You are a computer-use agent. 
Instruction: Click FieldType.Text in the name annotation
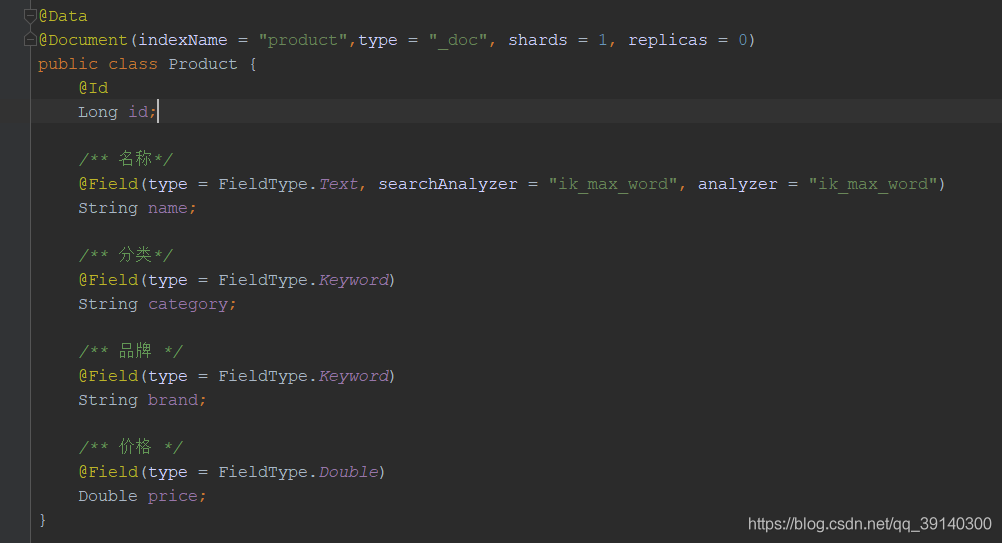(x=288, y=184)
